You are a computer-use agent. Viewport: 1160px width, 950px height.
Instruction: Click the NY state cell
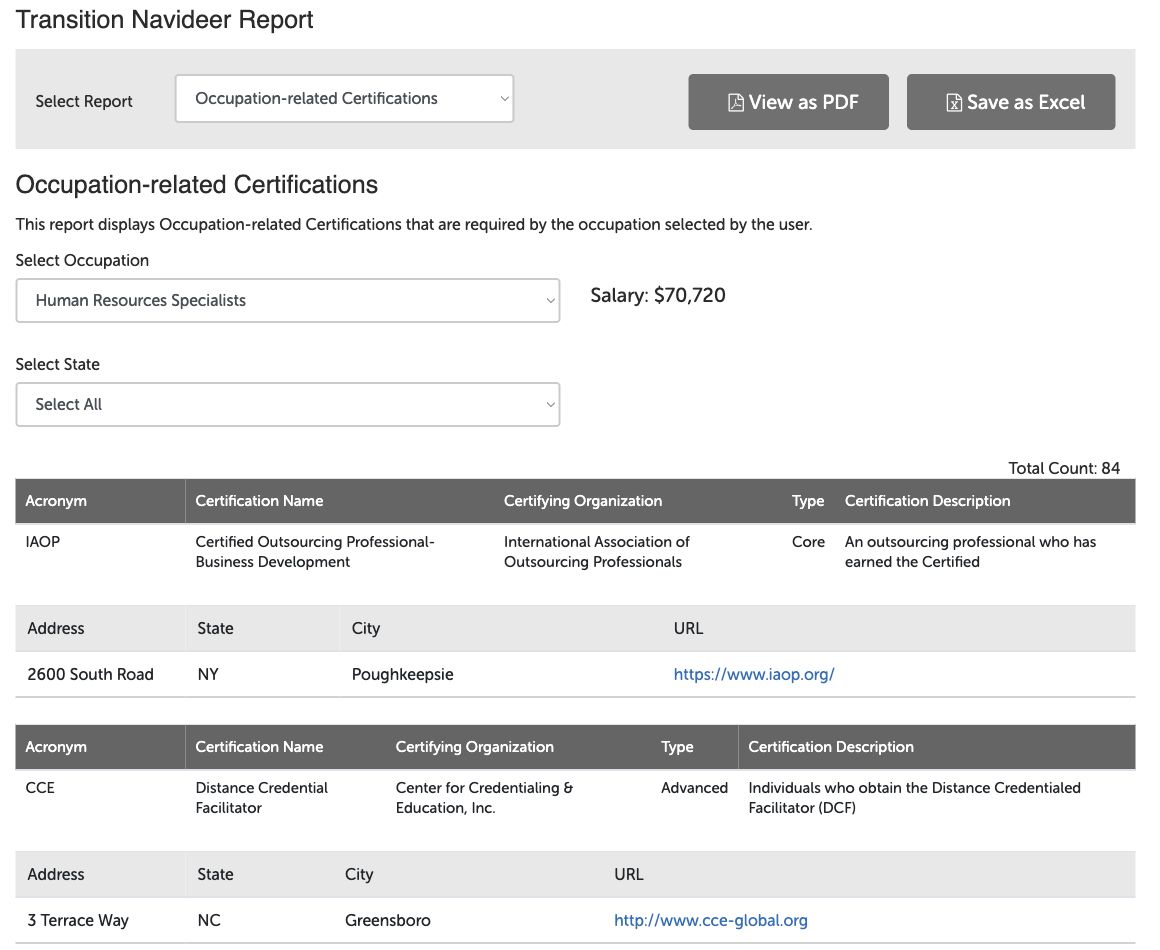pos(208,674)
